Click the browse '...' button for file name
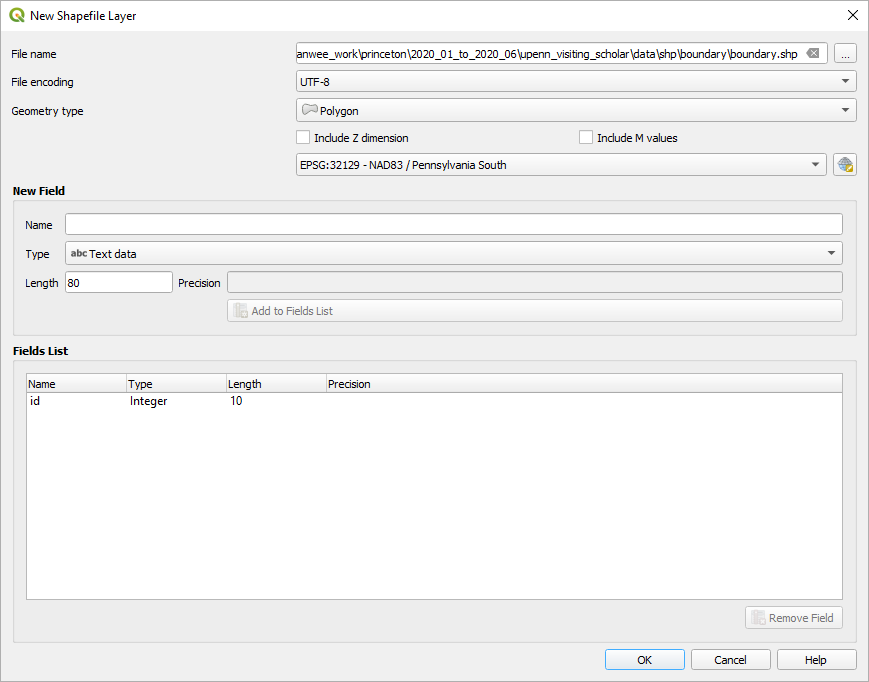This screenshot has height=682, width=869. (845, 54)
